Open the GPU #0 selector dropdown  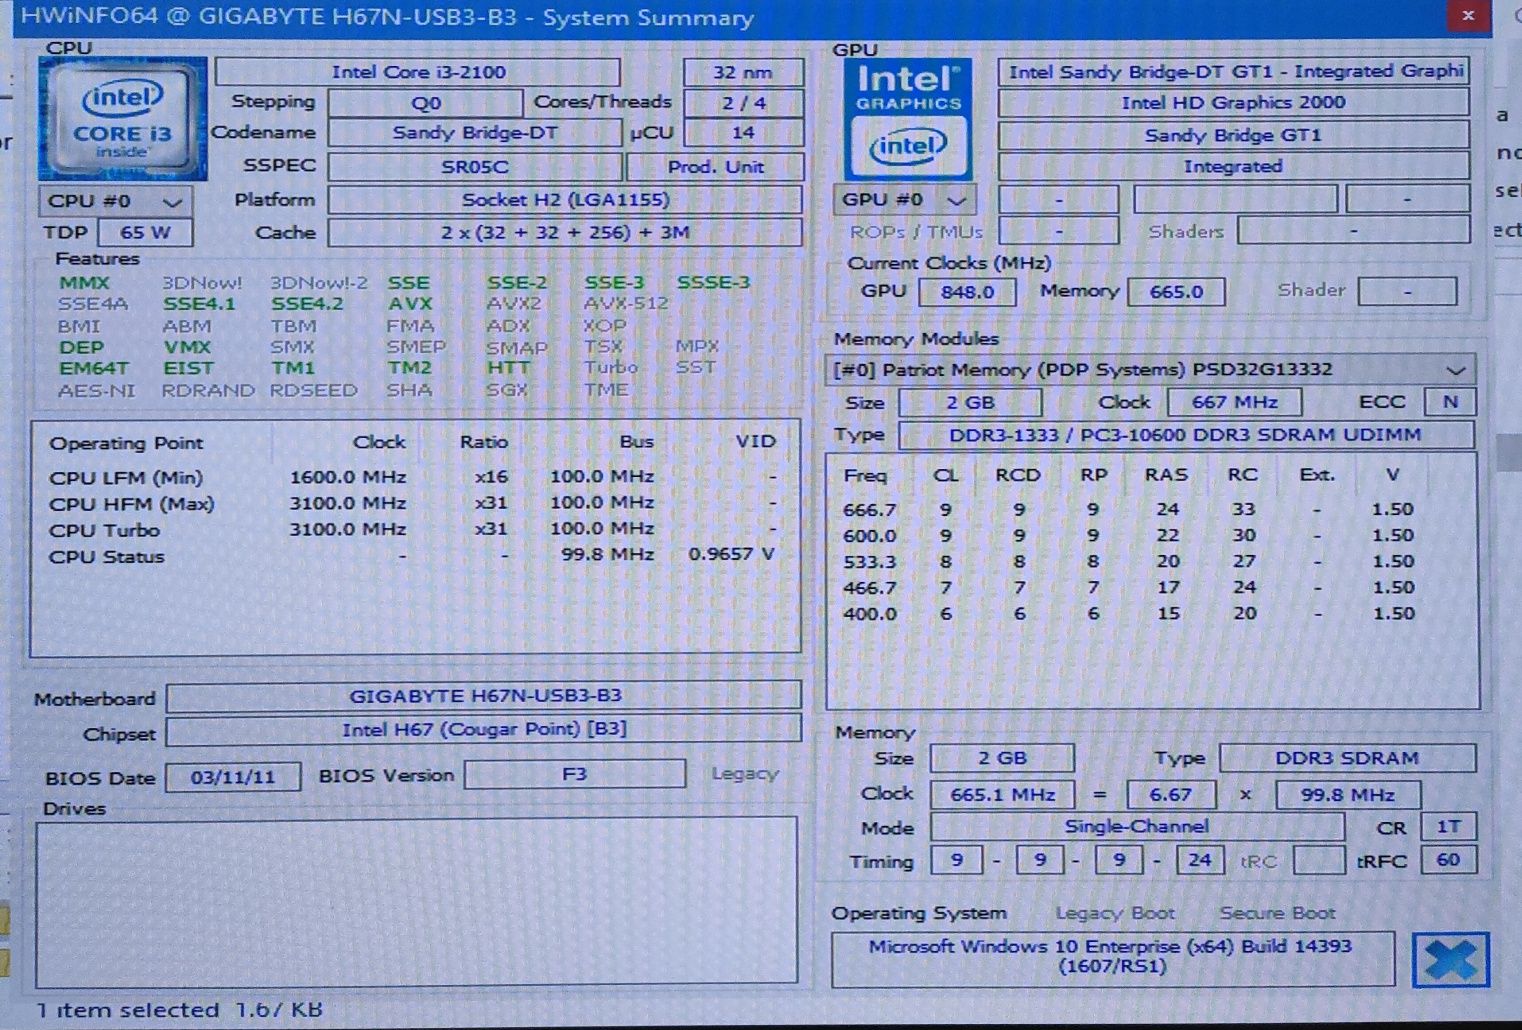pos(905,200)
